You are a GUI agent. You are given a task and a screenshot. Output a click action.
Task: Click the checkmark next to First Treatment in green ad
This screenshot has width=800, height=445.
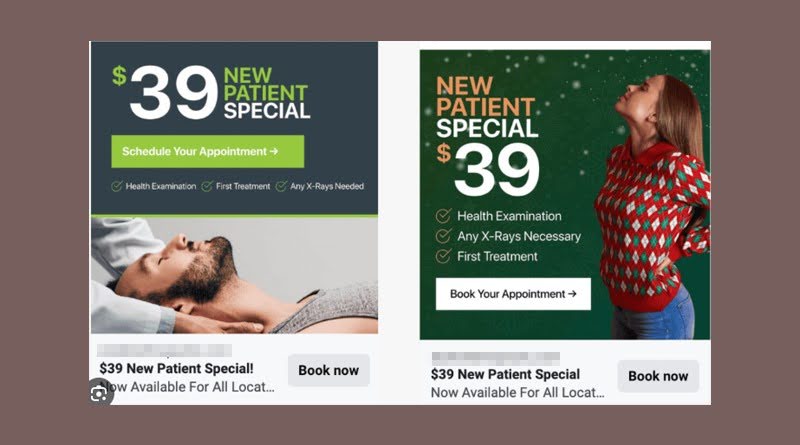click(443, 256)
